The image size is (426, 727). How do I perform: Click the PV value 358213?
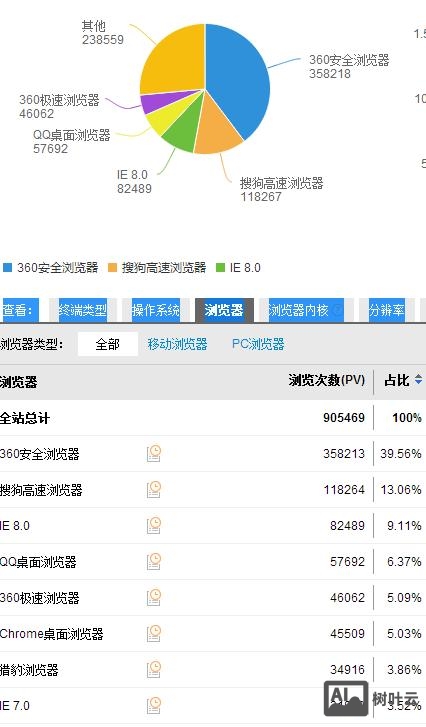(344, 453)
